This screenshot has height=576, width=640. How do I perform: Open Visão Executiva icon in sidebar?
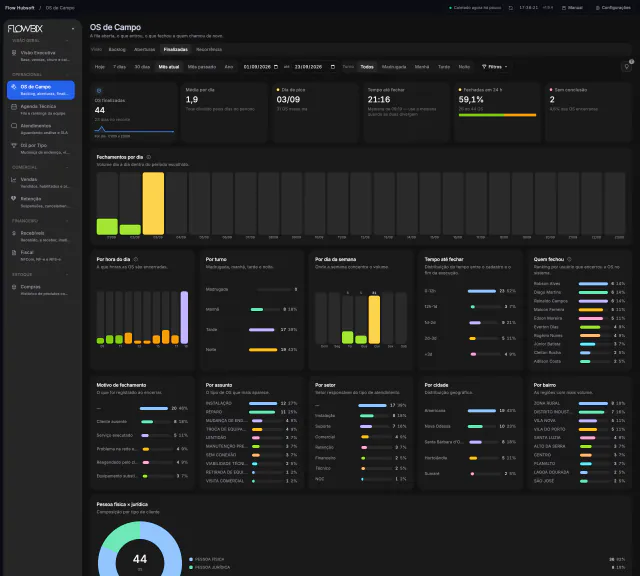coord(14,53)
